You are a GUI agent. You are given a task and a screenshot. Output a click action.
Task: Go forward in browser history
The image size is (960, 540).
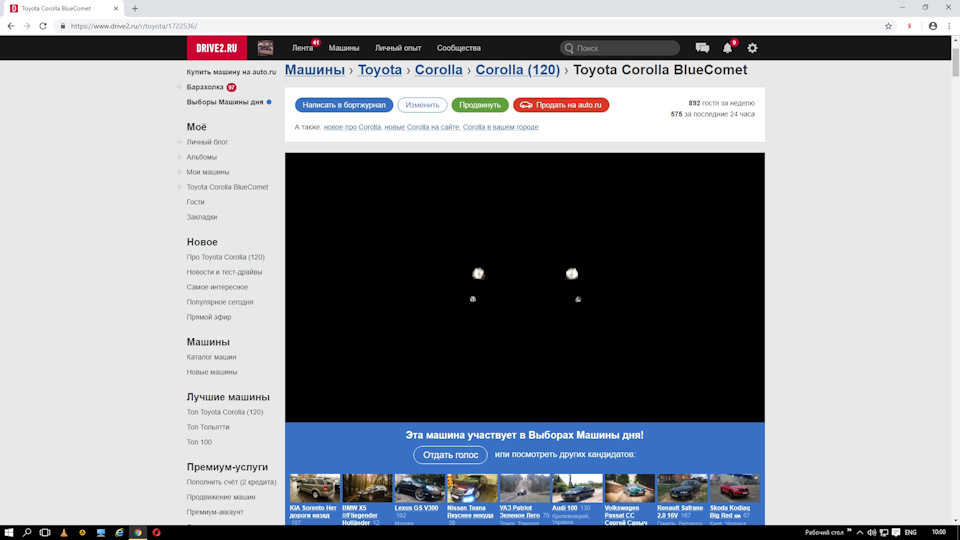tap(26, 26)
